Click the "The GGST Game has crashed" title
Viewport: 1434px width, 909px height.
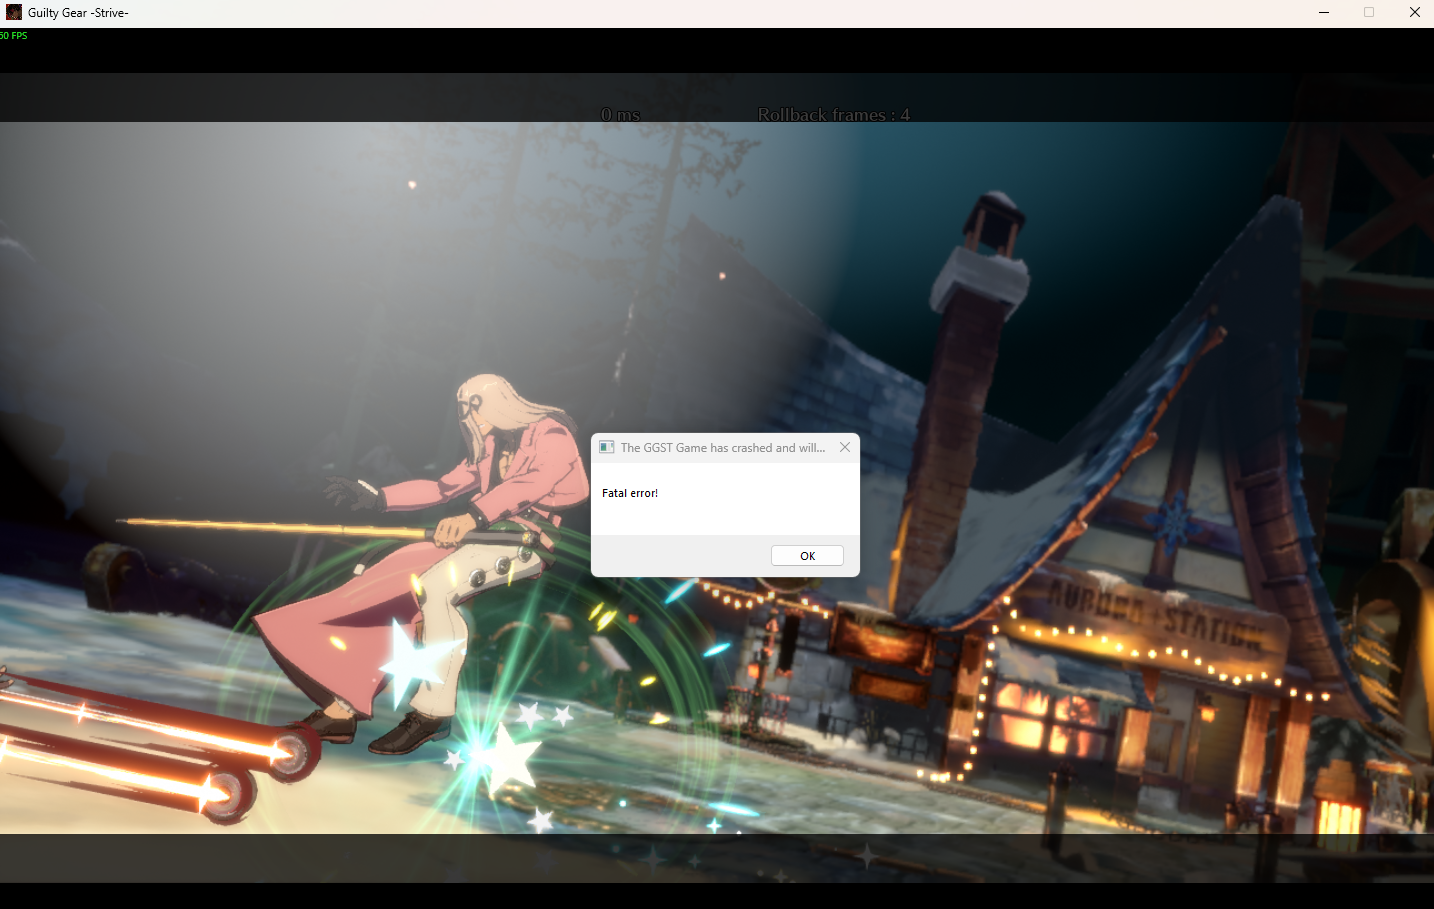click(x=723, y=448)
